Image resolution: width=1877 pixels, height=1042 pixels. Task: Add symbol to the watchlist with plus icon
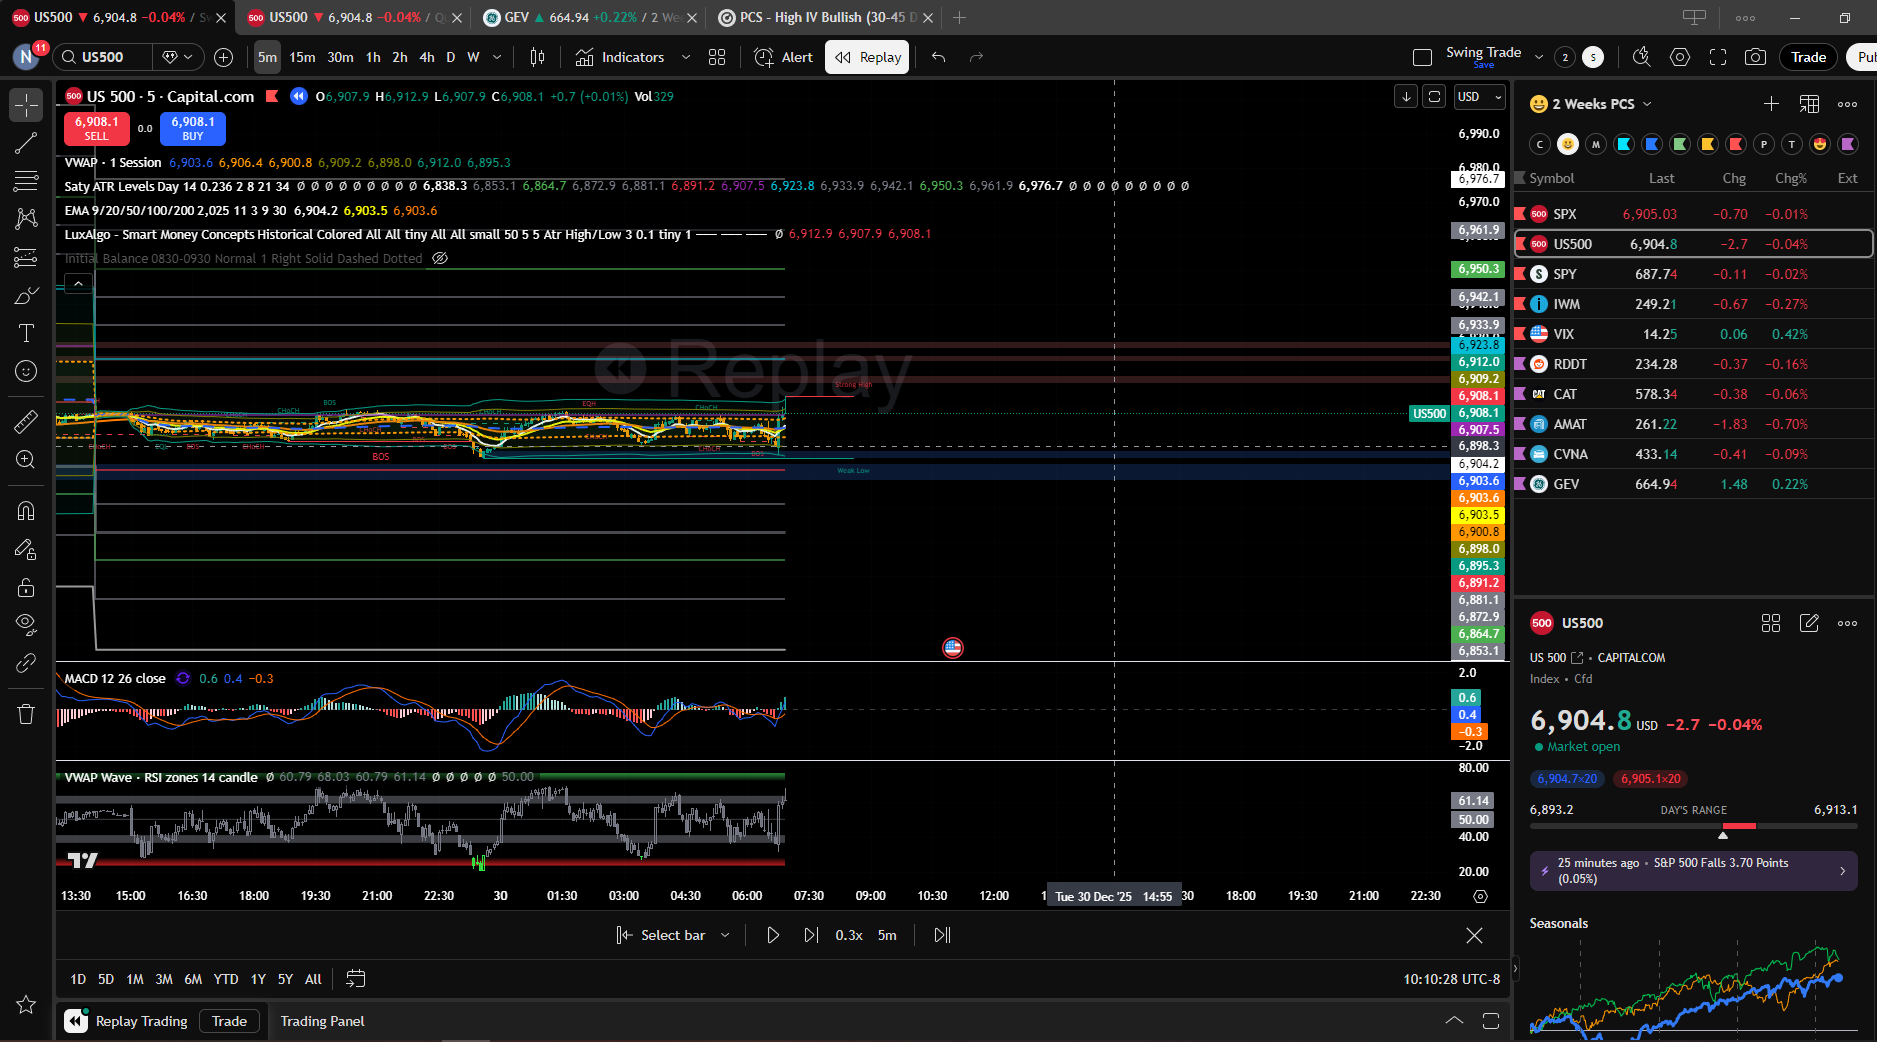point(1771,104)
